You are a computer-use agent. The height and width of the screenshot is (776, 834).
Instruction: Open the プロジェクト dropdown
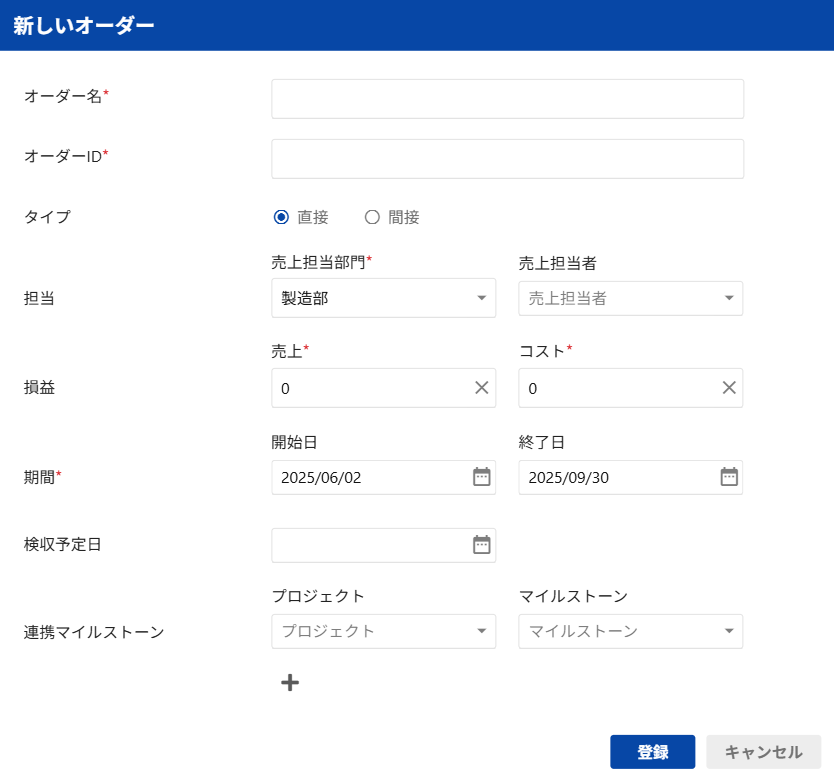pyautogui.click(x=383, y=631)
